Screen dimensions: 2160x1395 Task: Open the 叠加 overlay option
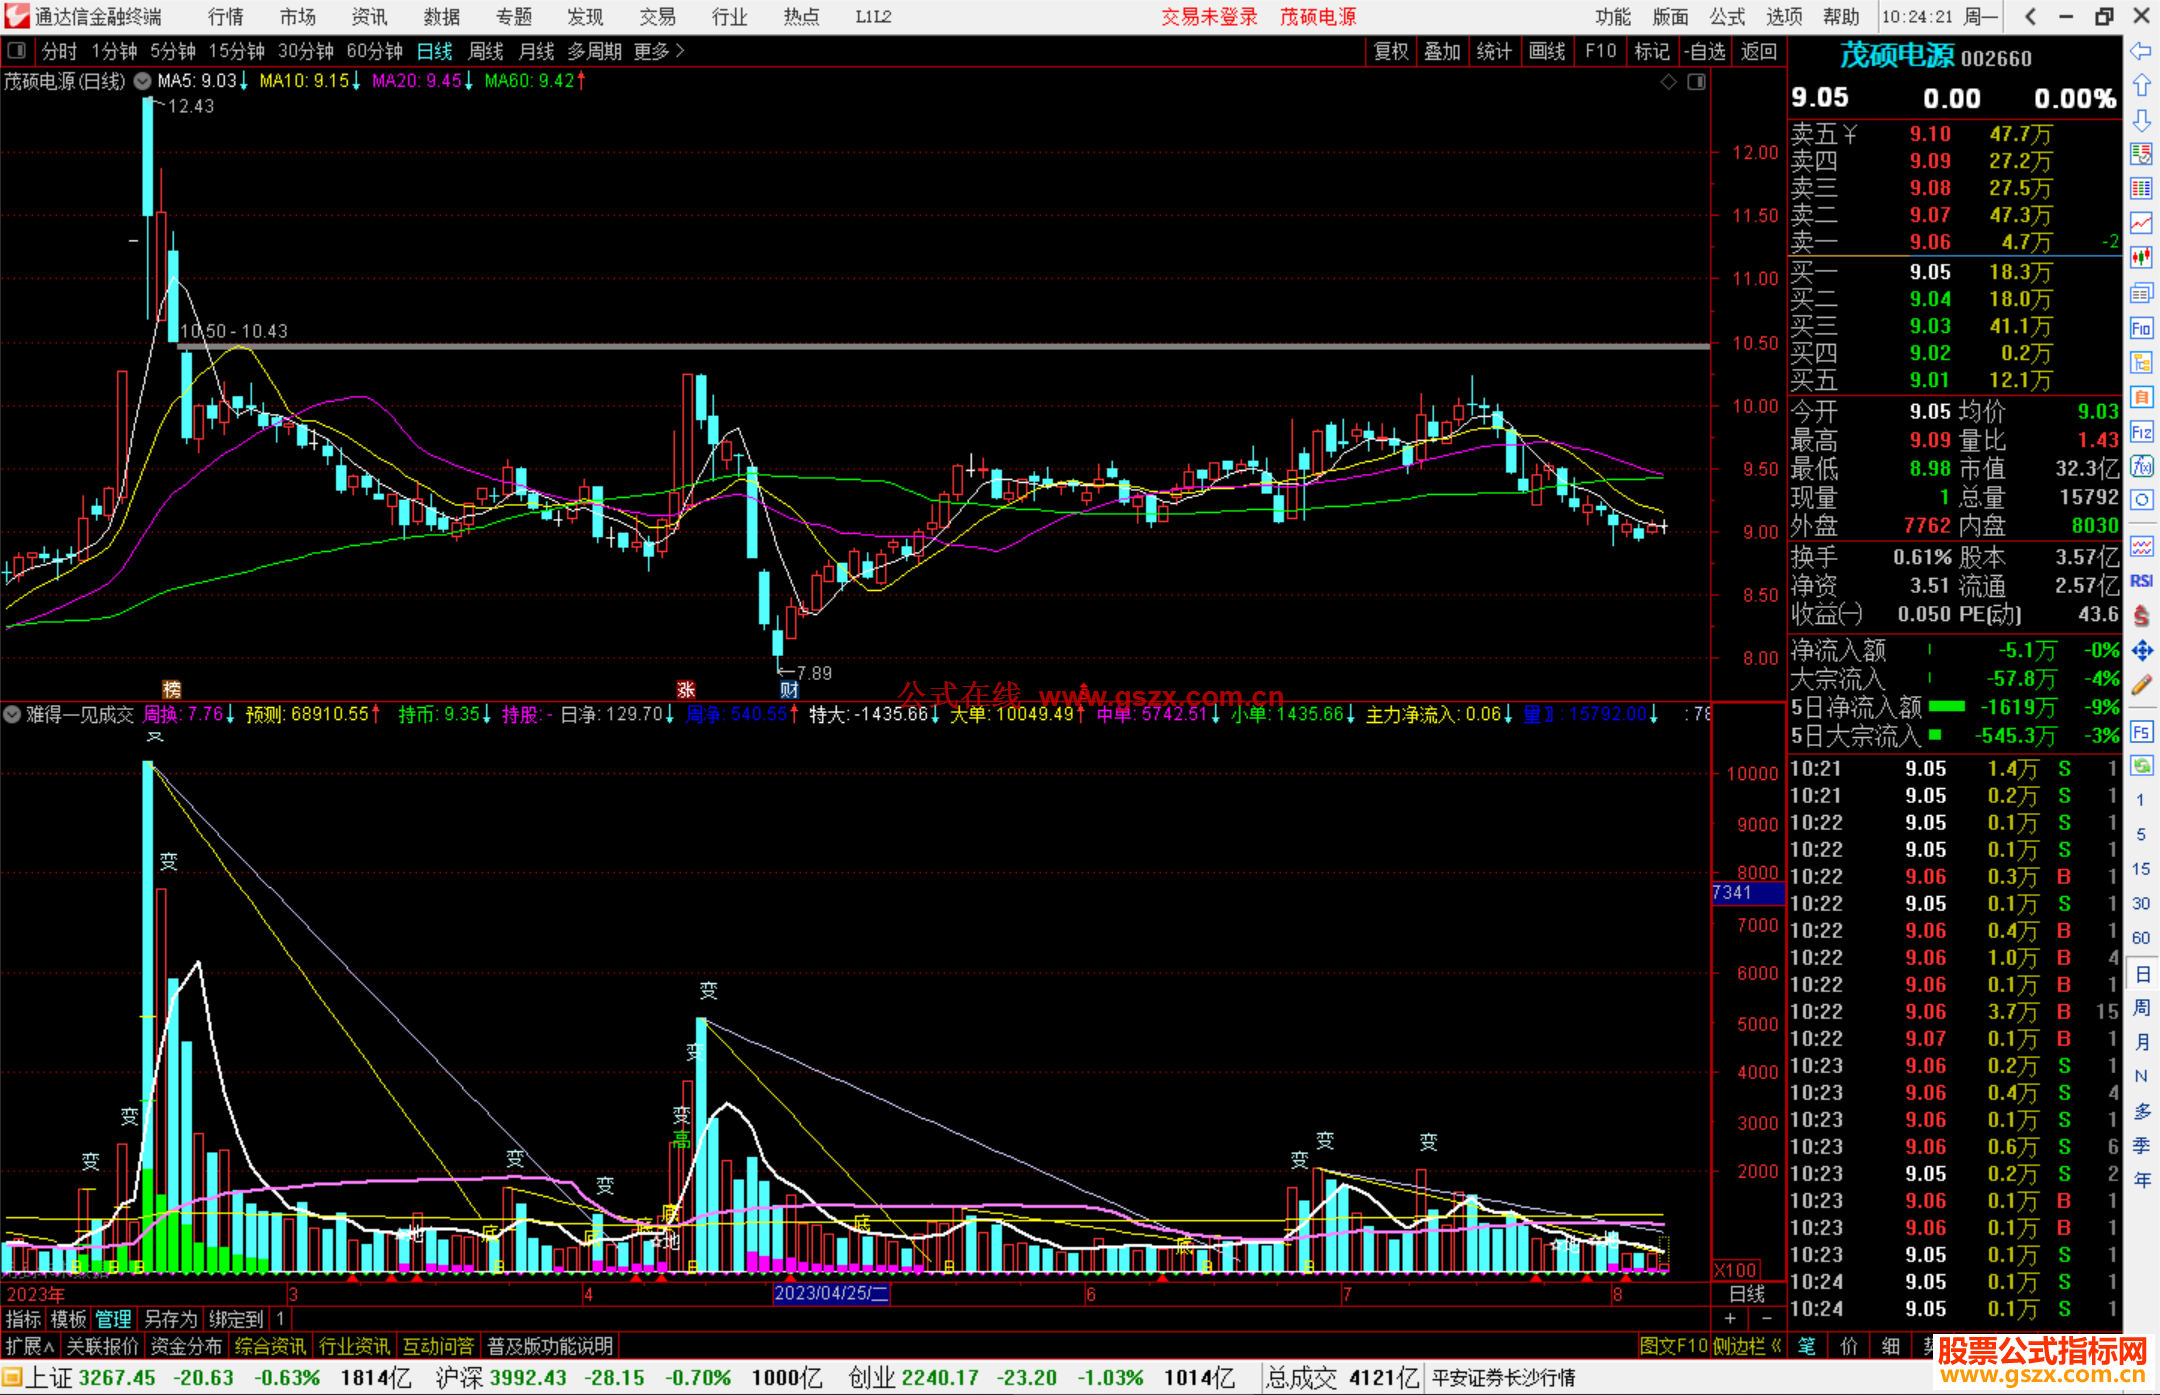point(1442,51)
